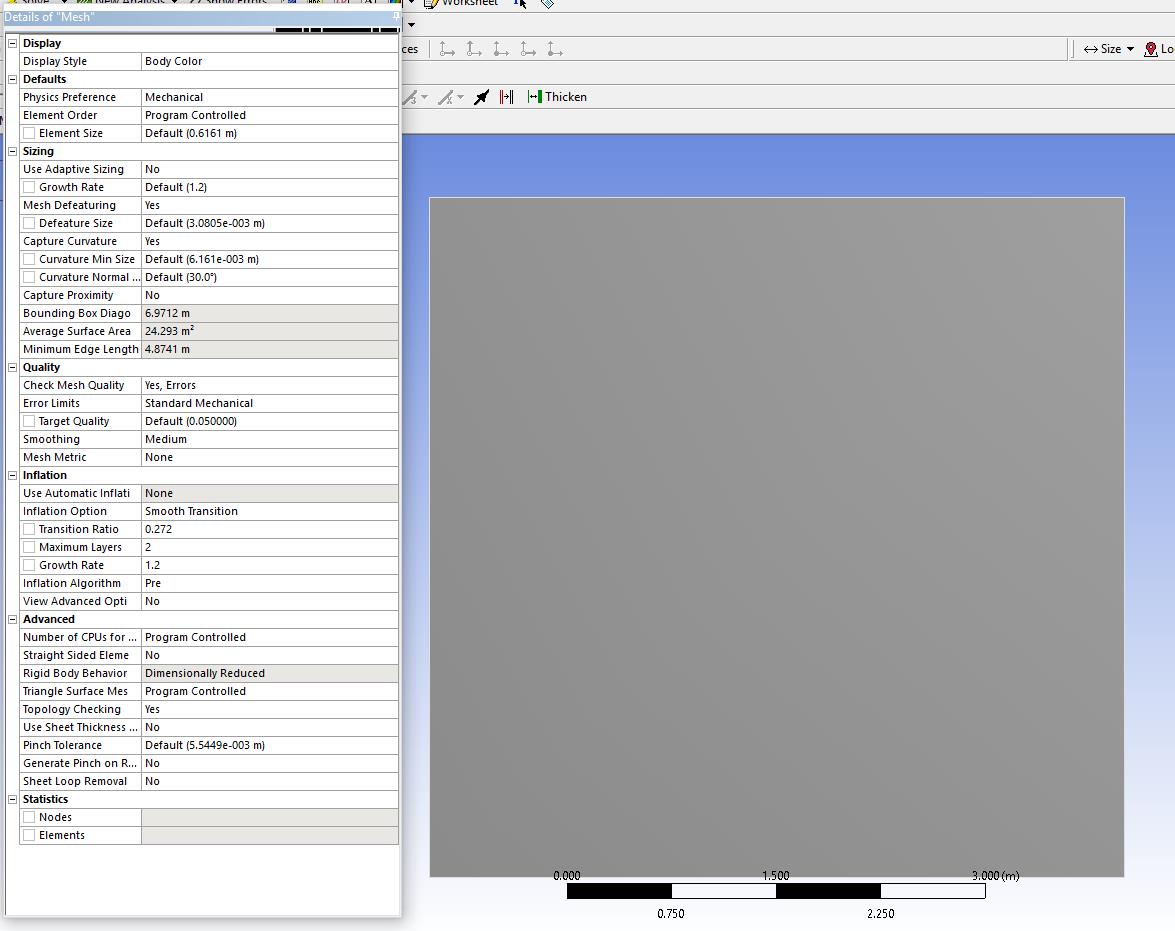Check the Defeature Size checkbox
1175x931 pixels.
click(x=29, y=223)
